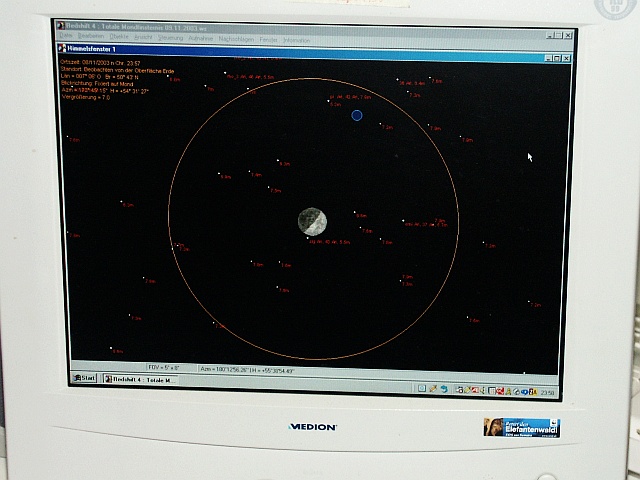The height and width of the screenshot is (480, 640).
Task: Click the pi Ari, 42 Ari star label
Action: pos(350,97)
